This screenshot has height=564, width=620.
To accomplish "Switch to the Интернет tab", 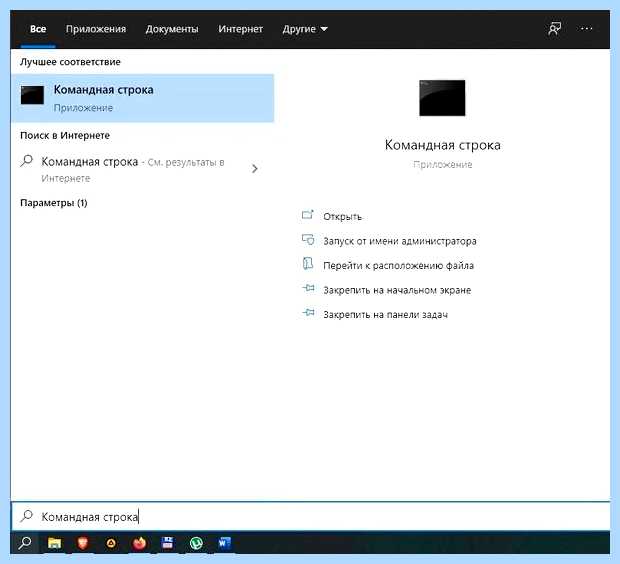I will [x=240, y=29].
